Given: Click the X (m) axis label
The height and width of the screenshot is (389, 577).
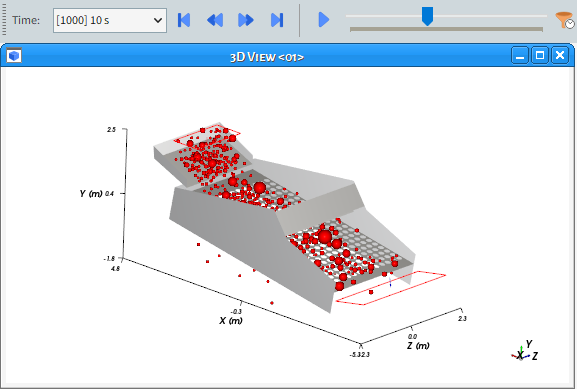Looking at the screenshot, I should pyautogui.click(x=231, y=321).
